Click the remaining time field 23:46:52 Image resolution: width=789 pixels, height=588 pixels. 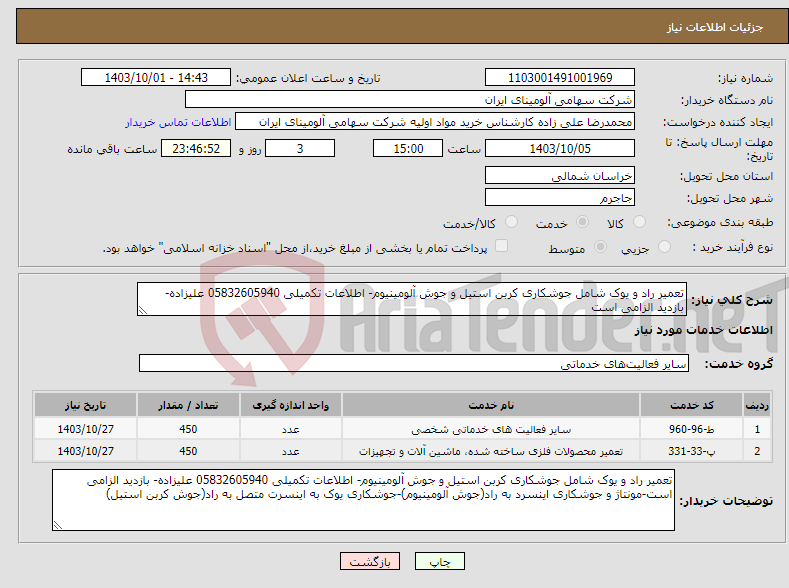point(196,148)
